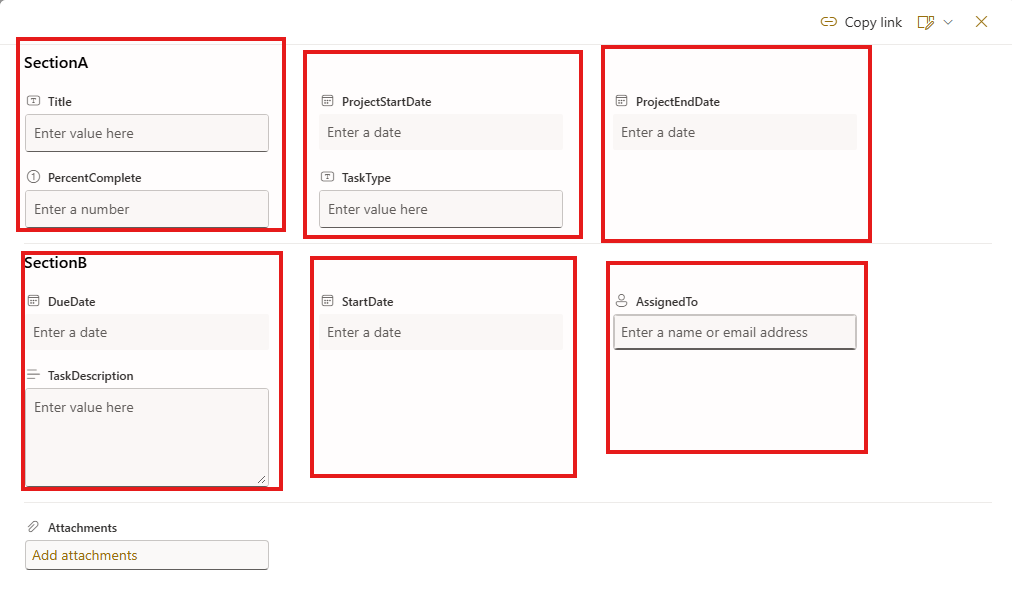This screenshot has height=590, width=1012.
Task: Close the form panel
Action: tap(981, 22)
